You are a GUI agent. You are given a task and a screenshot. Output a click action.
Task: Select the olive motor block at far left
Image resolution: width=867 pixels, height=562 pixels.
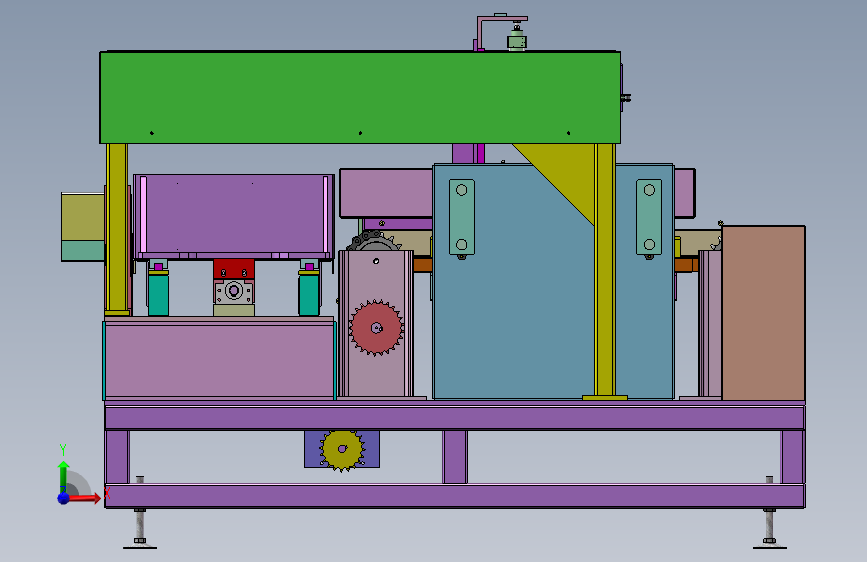click(x=83, y=227)
